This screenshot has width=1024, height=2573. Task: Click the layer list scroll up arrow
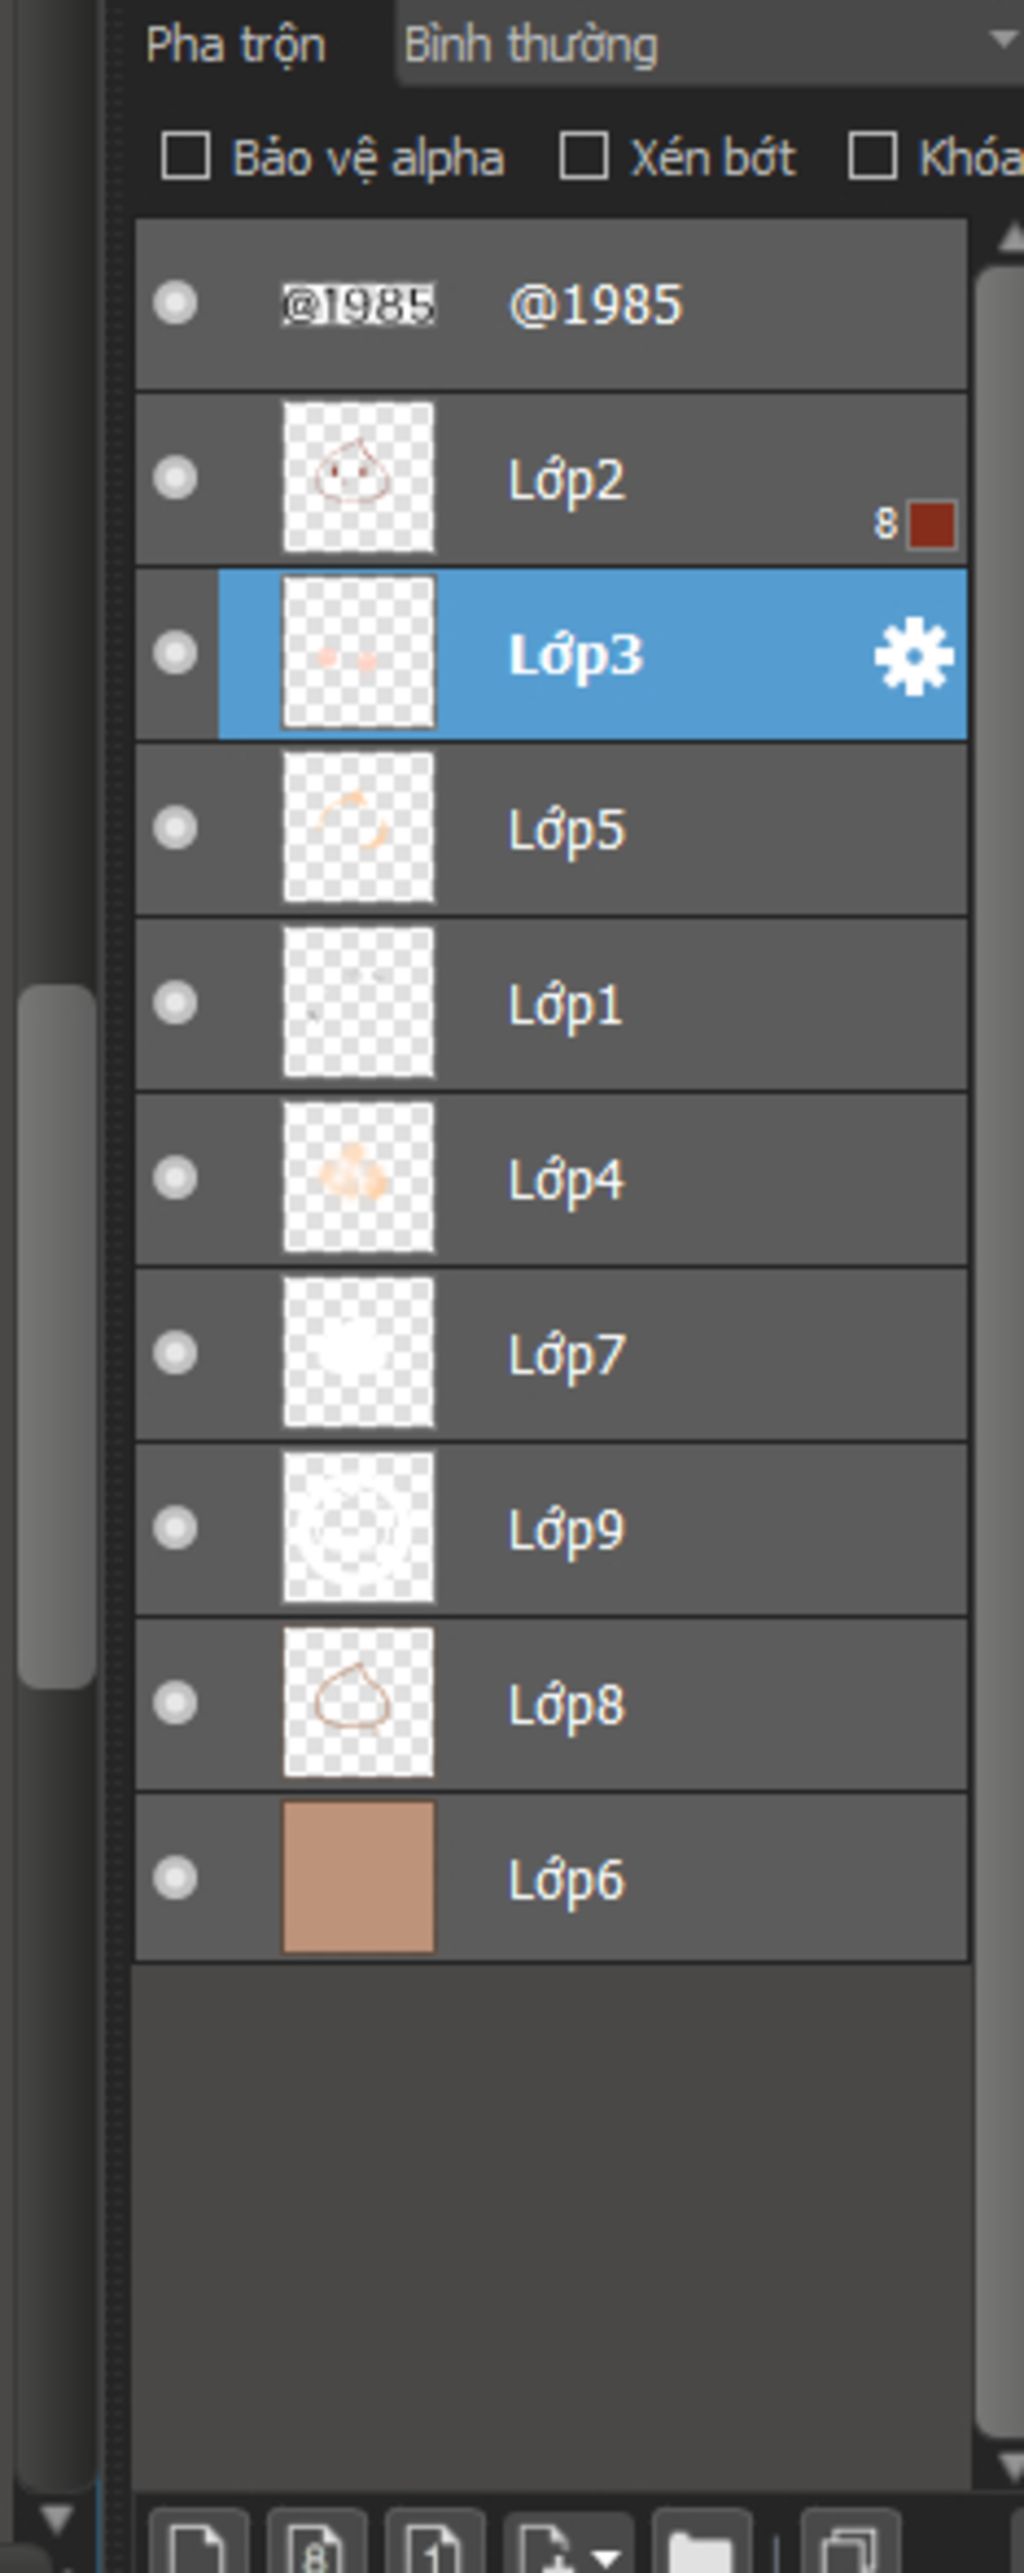coord(1012,236)
